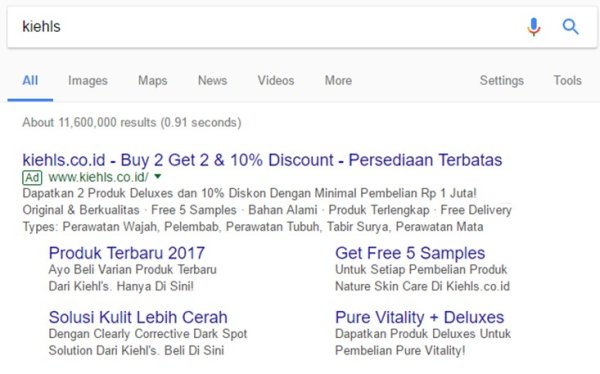Switch to the Images tab

(x=88, y=80)
